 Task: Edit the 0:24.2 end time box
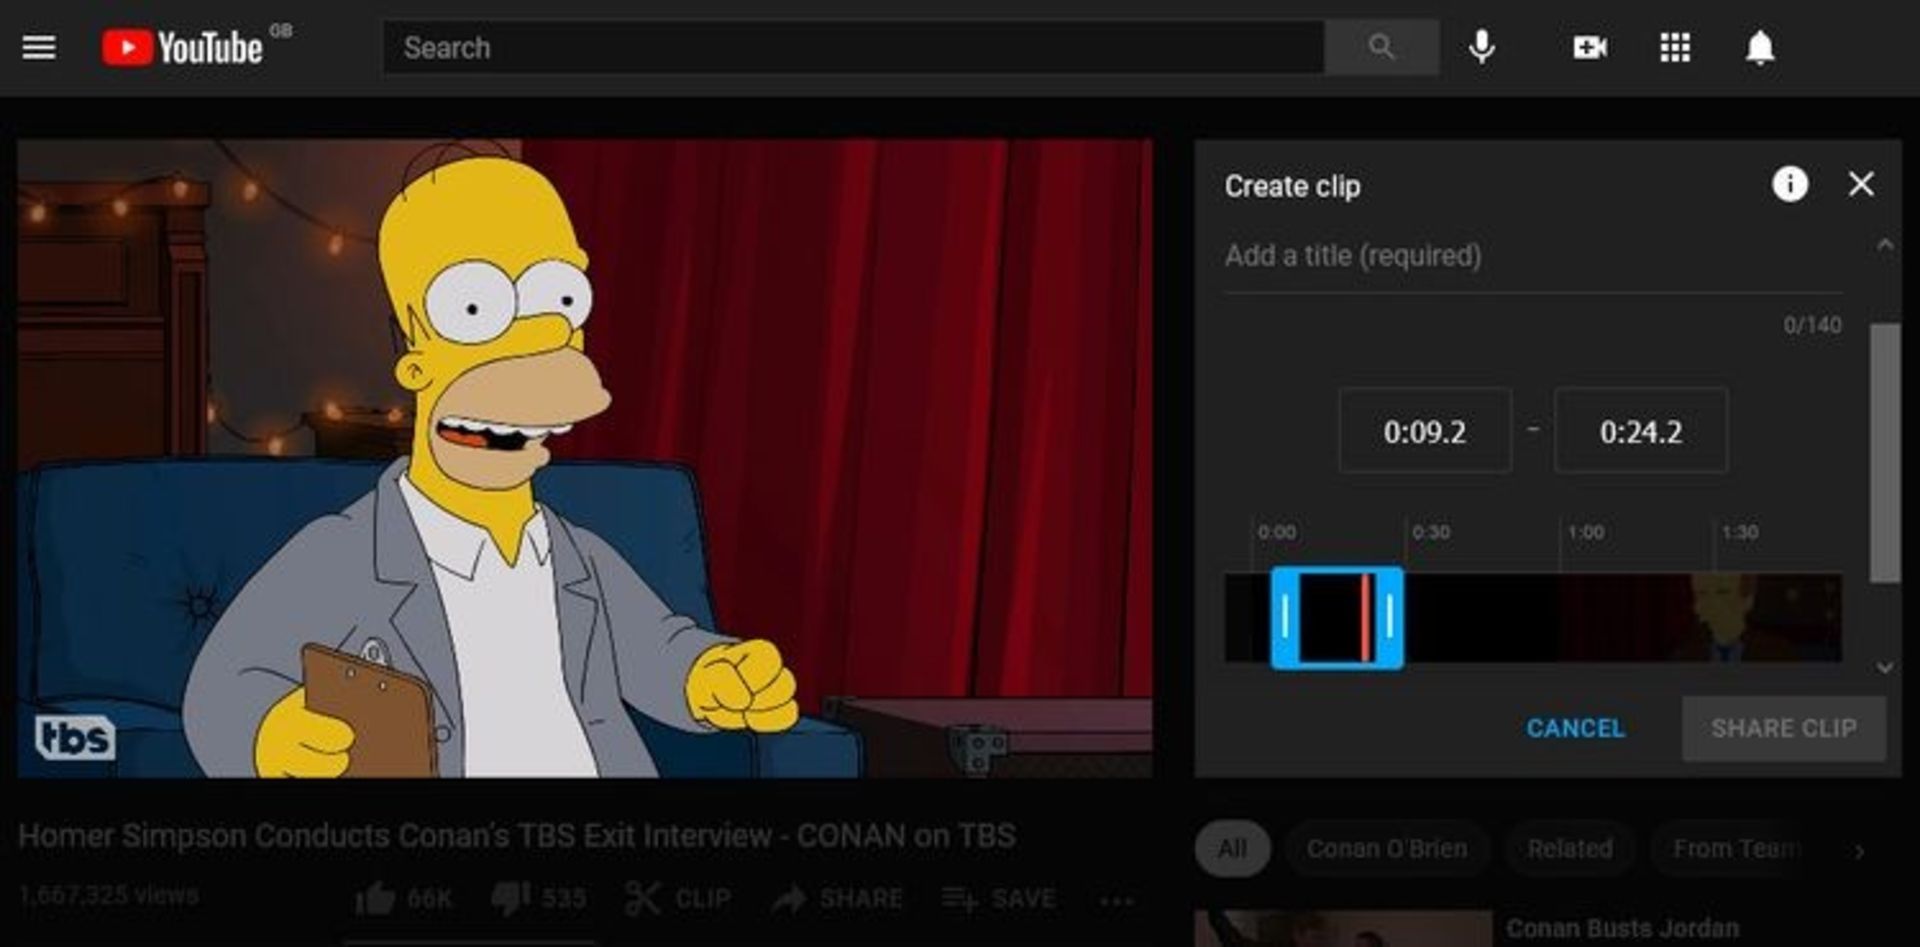click(x=1641, y=431)
